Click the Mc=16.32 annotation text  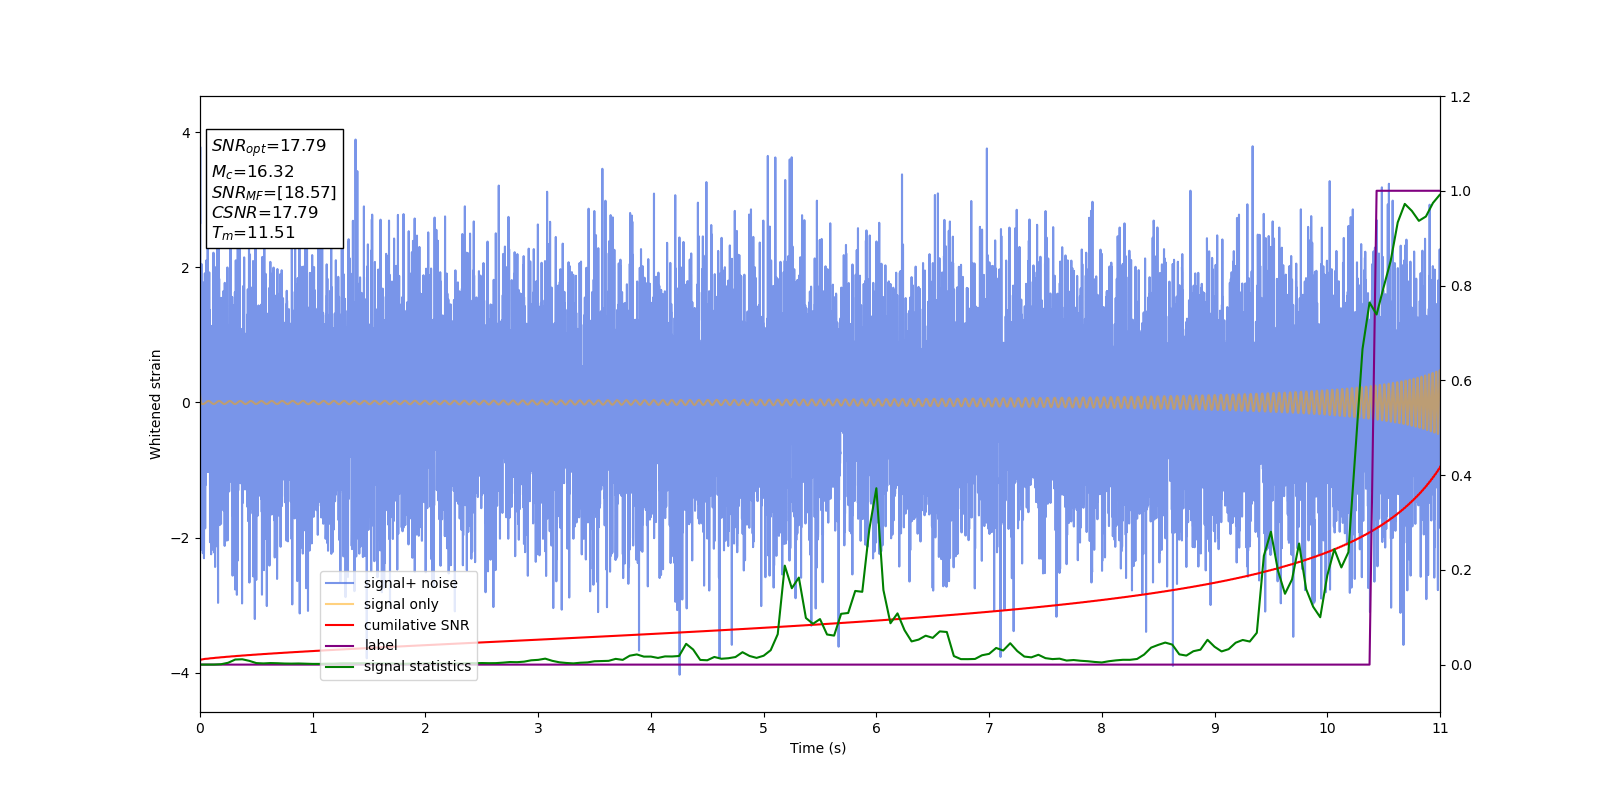click(x=253, y=172)
